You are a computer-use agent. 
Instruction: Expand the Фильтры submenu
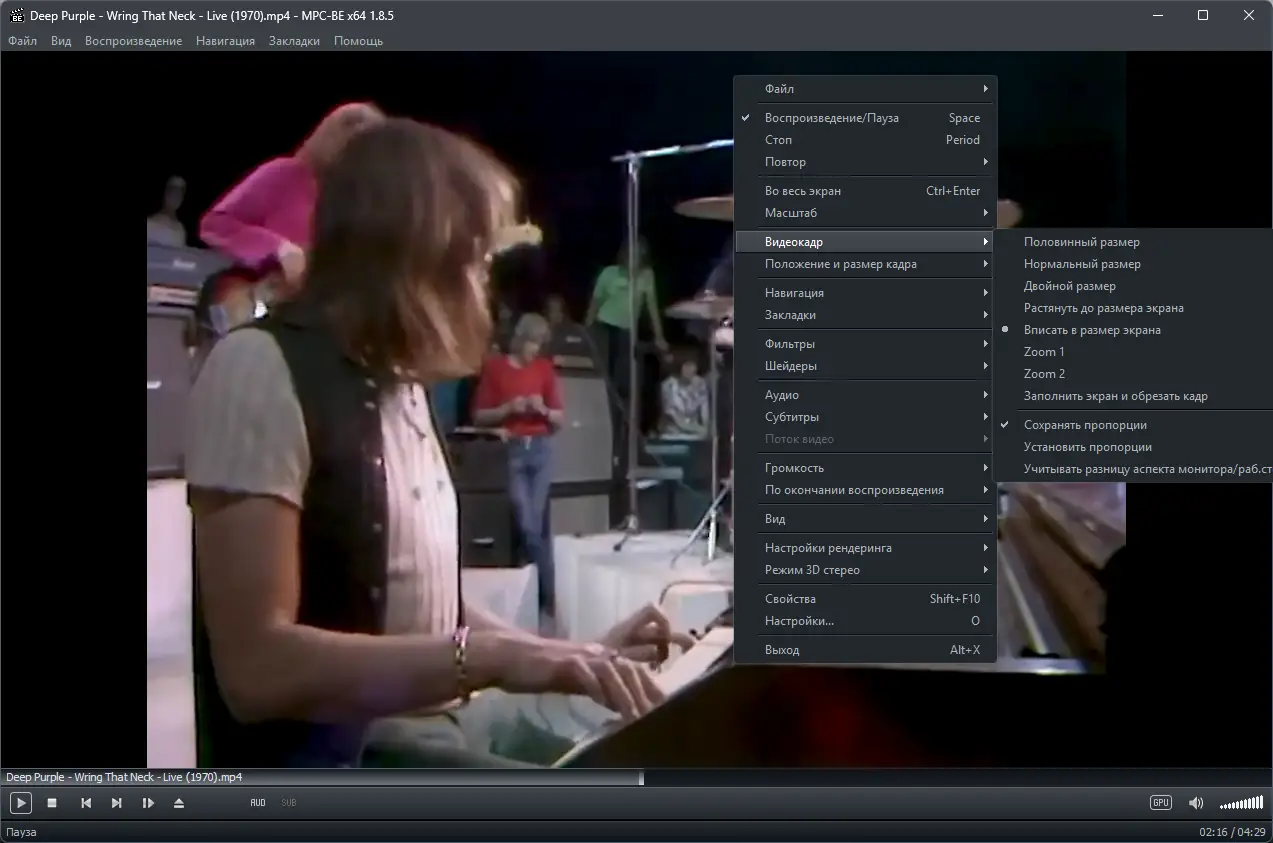pos(789,344)
